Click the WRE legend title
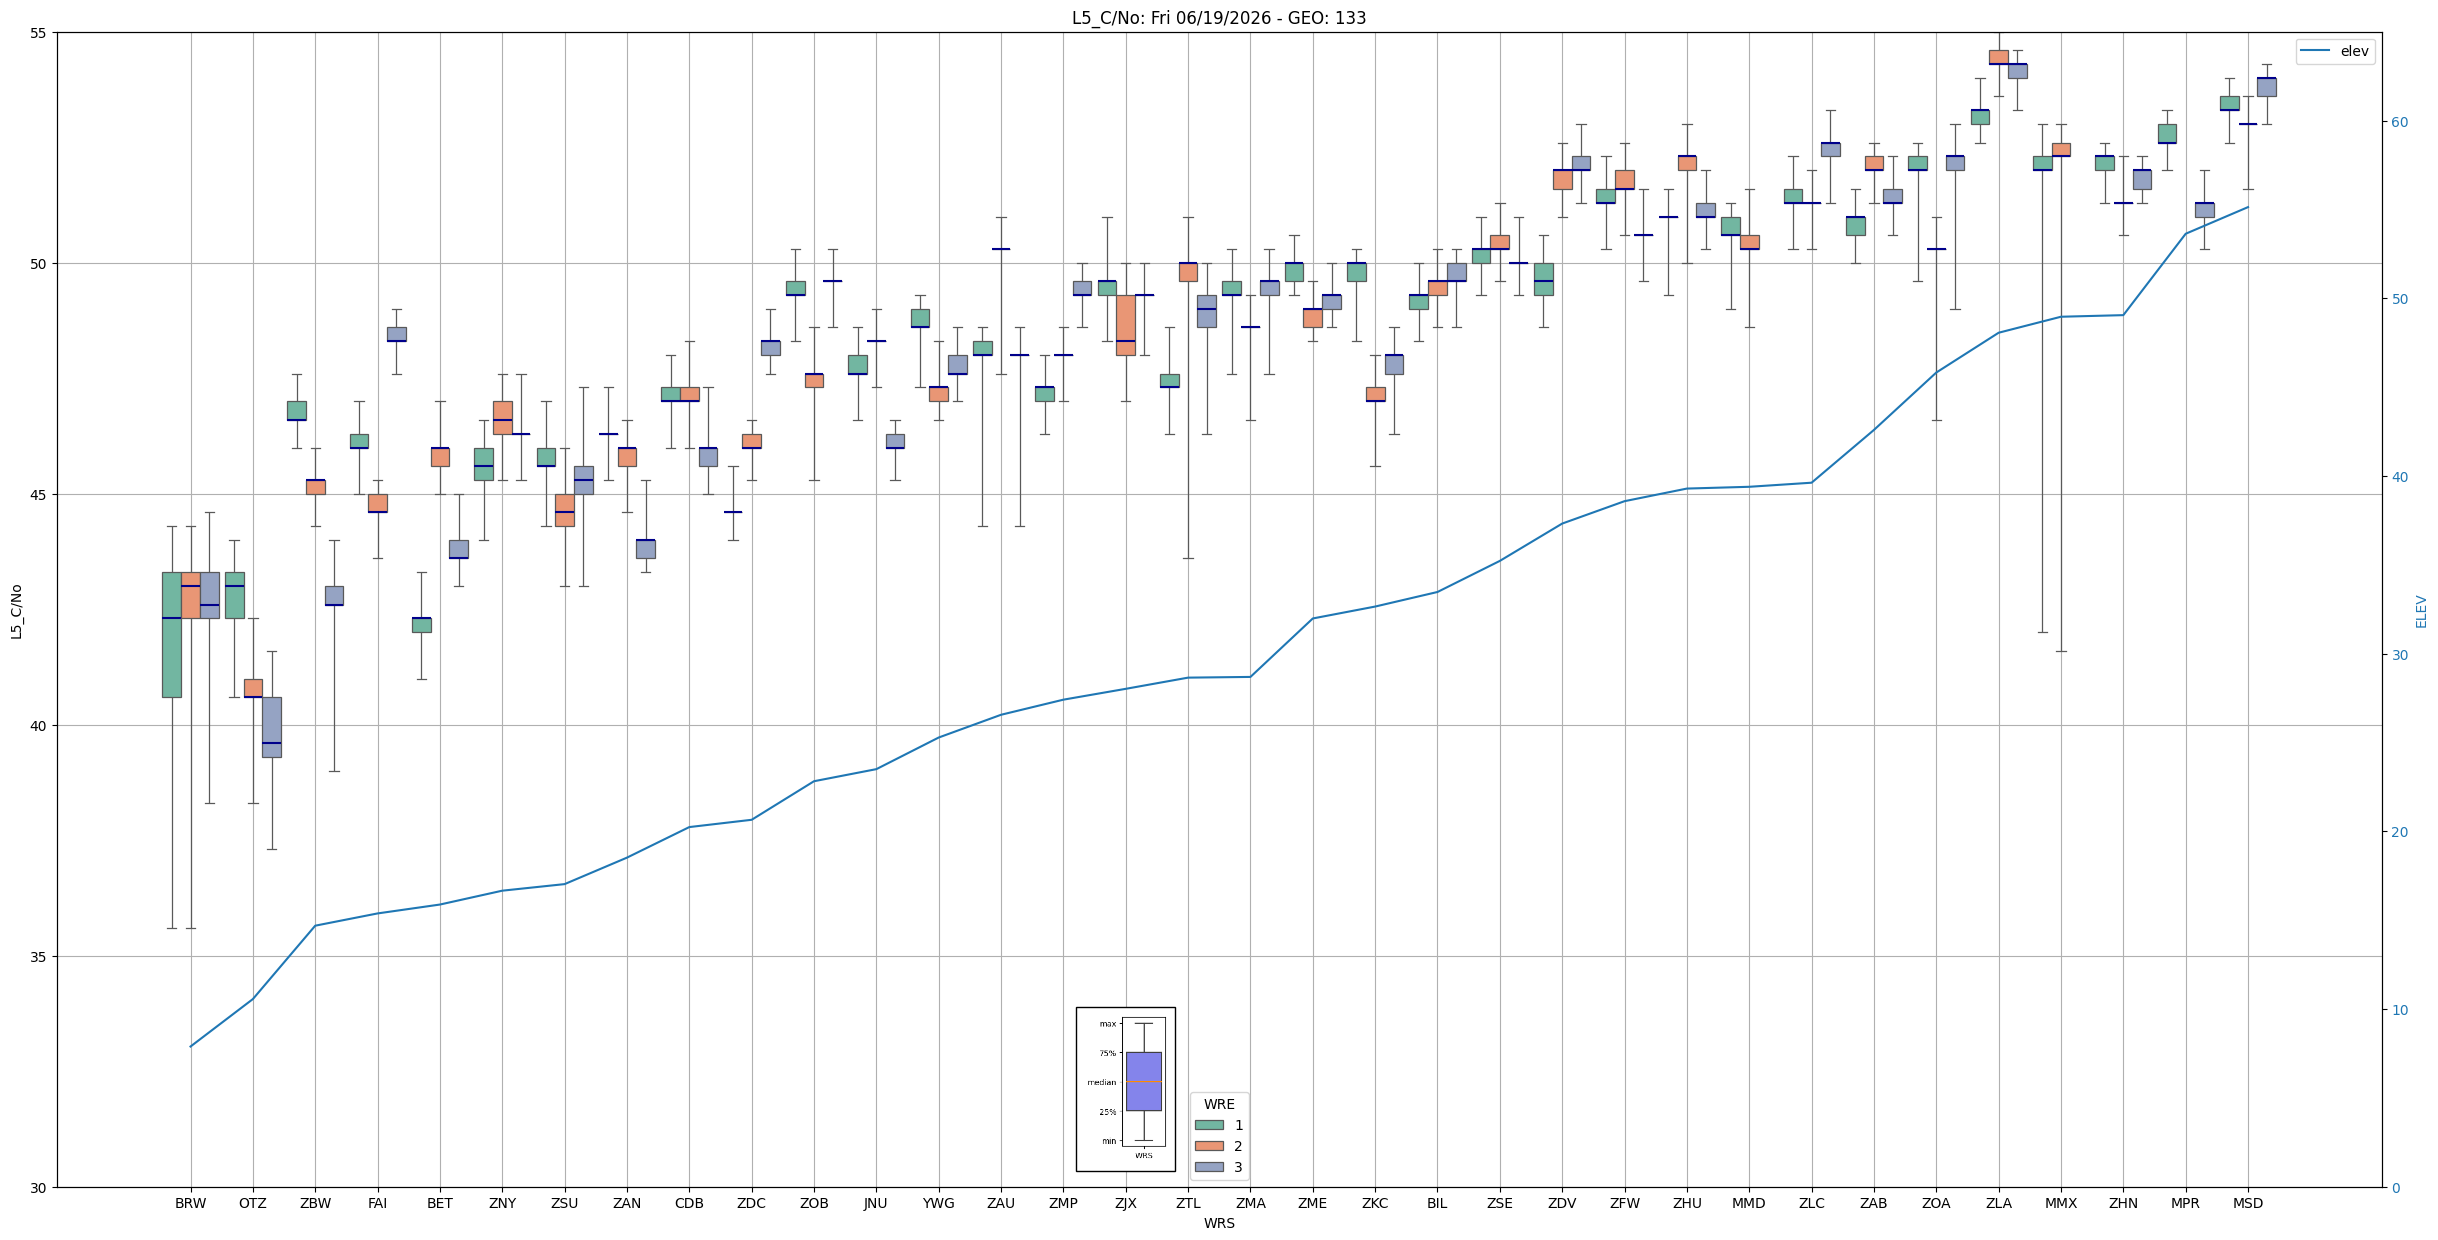Viewport: 2438px width, 1240px height. click(1219, 1104)
